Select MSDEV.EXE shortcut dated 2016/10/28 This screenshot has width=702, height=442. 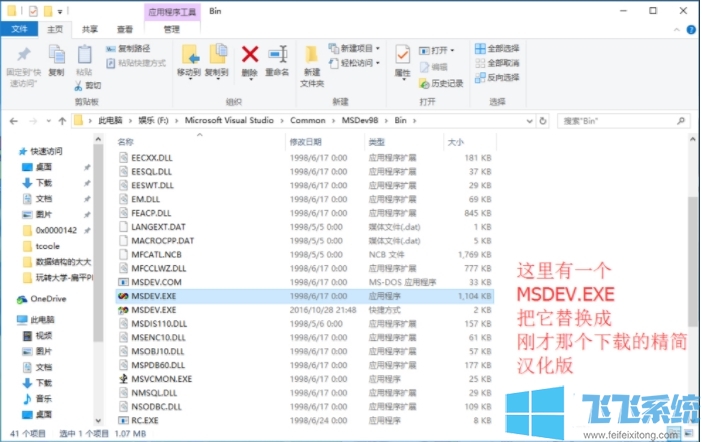(304, 310)
